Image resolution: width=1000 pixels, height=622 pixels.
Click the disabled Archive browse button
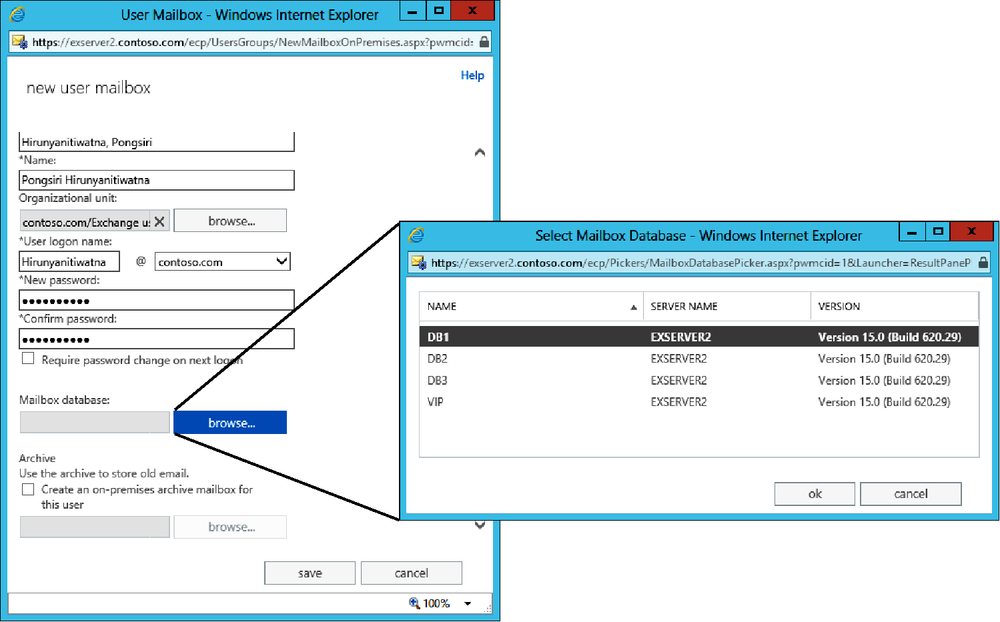(230, 527)
